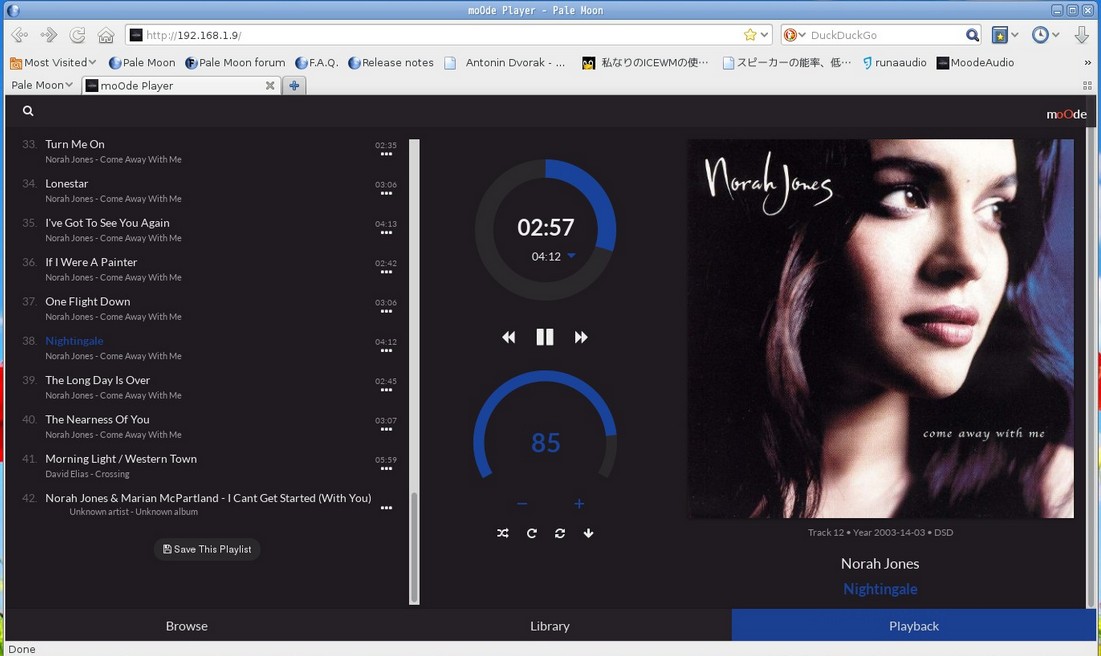Click the Norah Jones album cover art
The height and width of the screenshot is (656, 1101).
(881, 329)
